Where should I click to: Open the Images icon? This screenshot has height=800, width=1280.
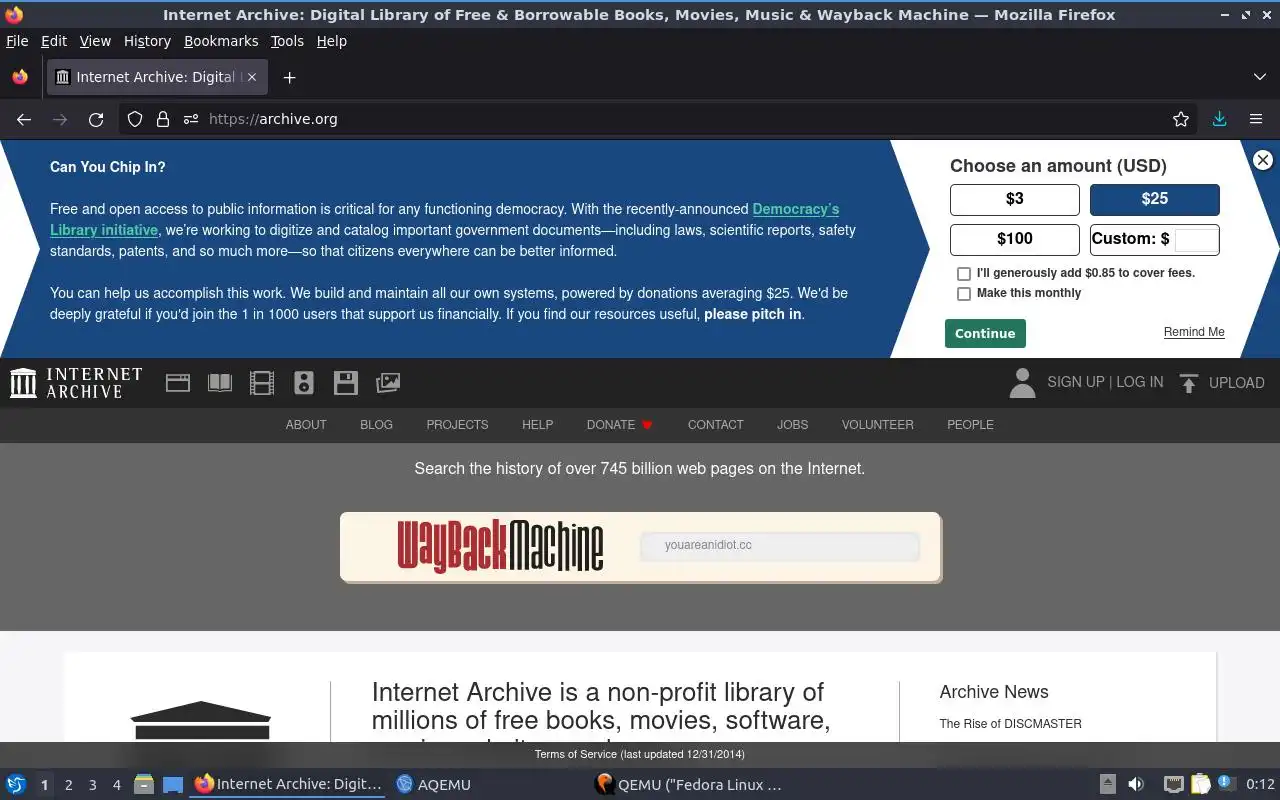[388, 382]
